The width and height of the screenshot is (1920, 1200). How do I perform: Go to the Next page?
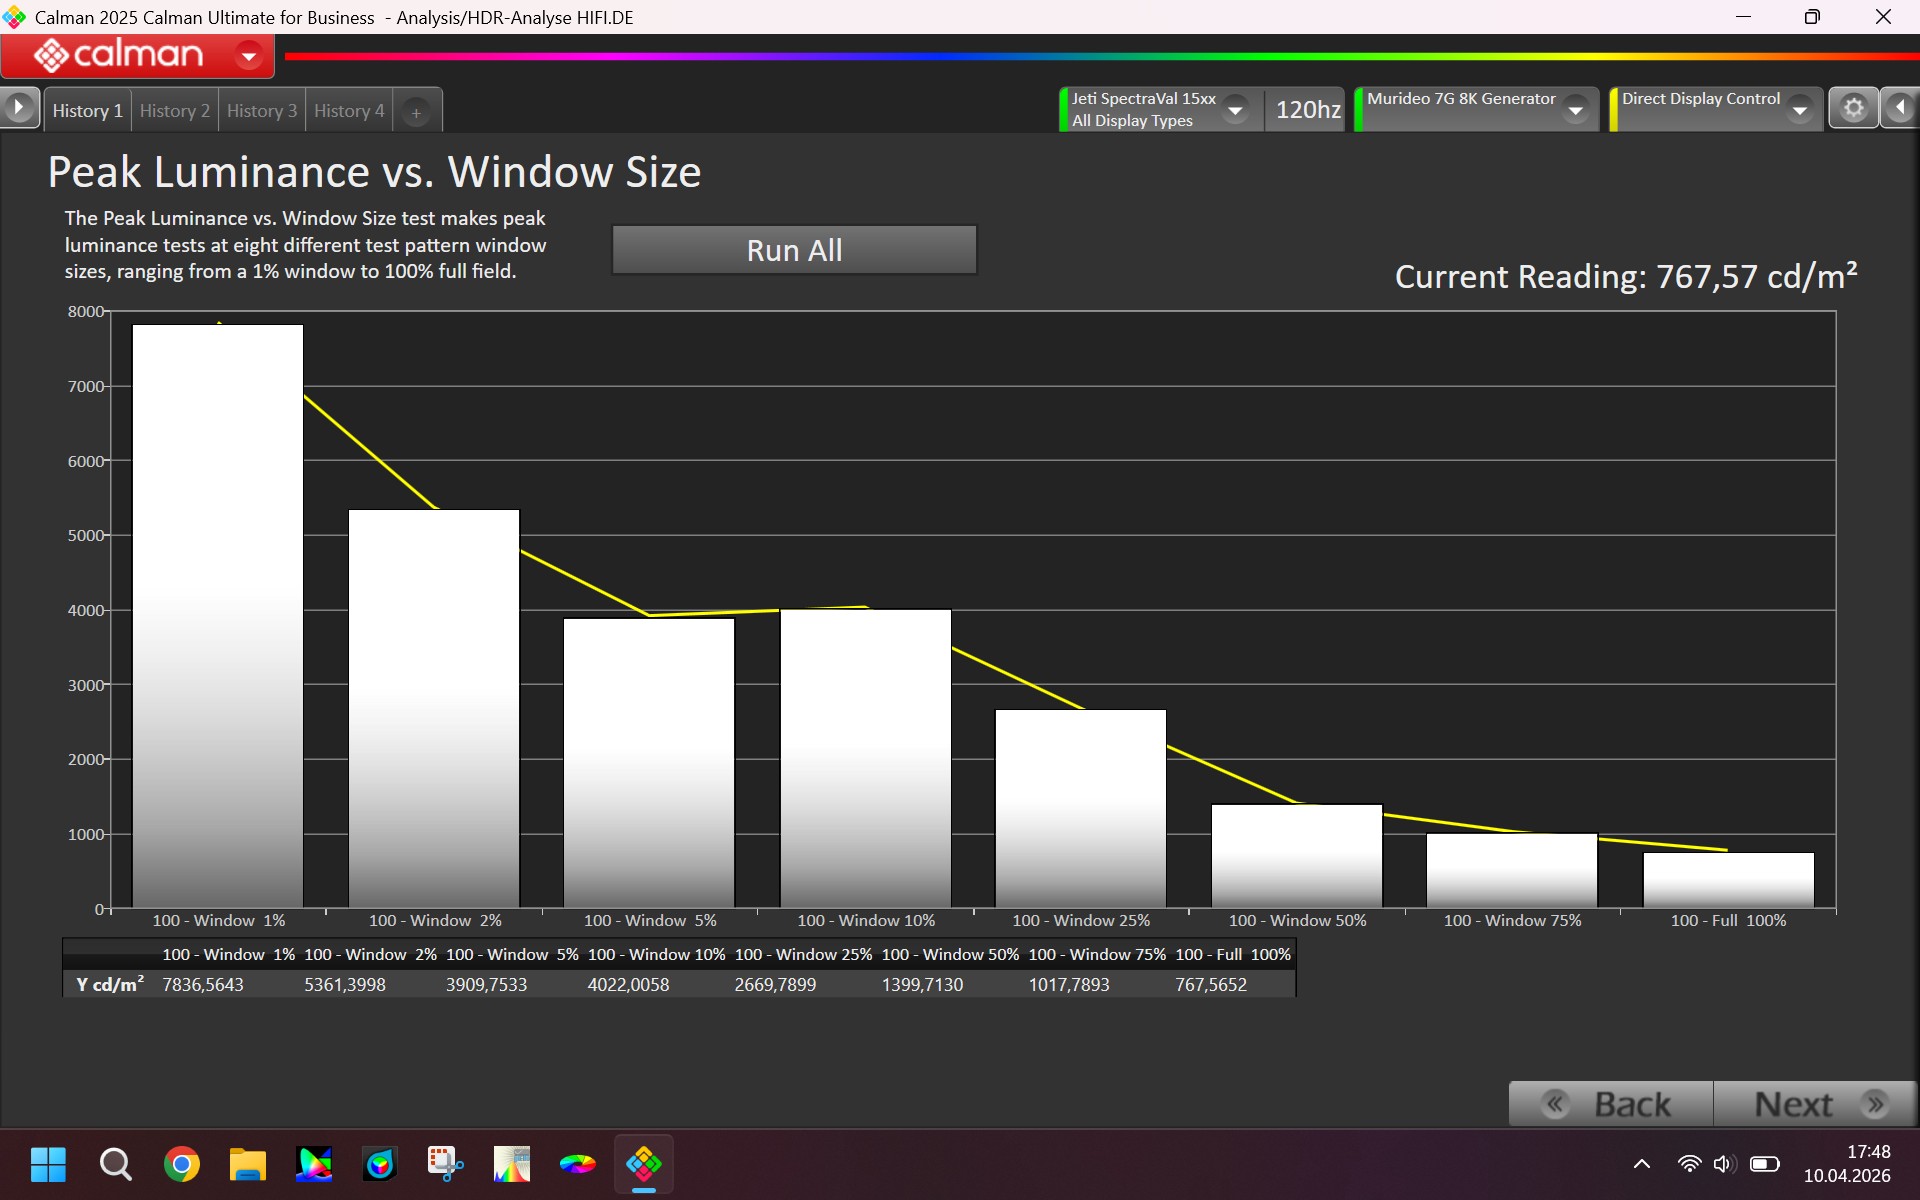click(x=1814, y=1104)
